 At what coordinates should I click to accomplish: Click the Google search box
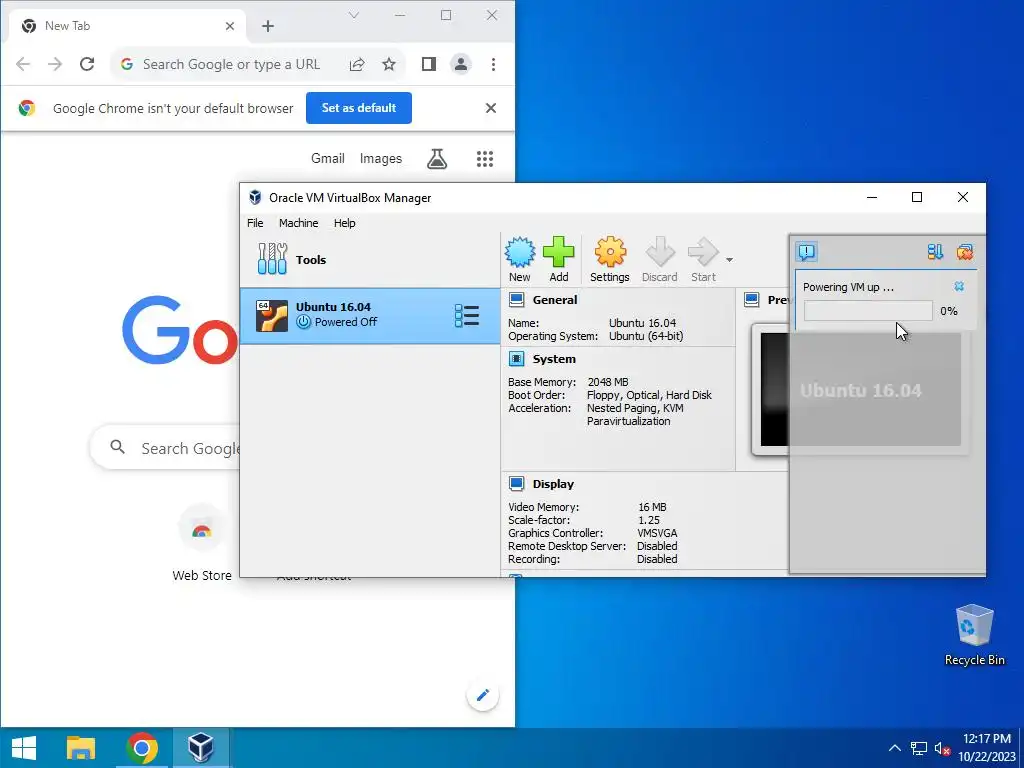[x=165, y=448]
